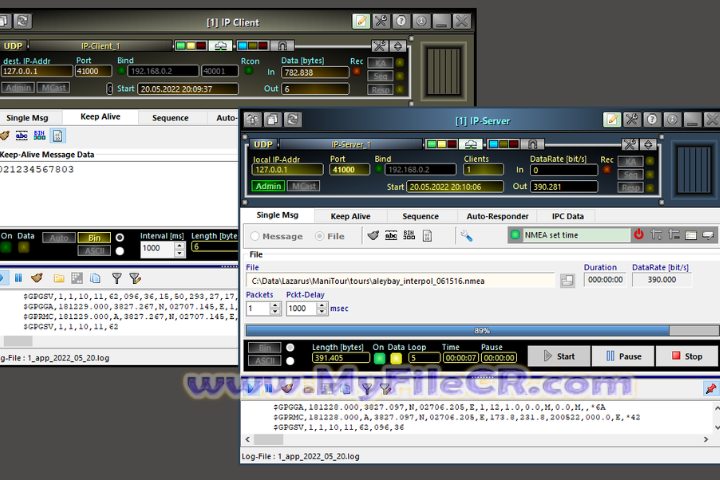
Task: Click the copy icon in IP-Server title bar
Action: 272,120
